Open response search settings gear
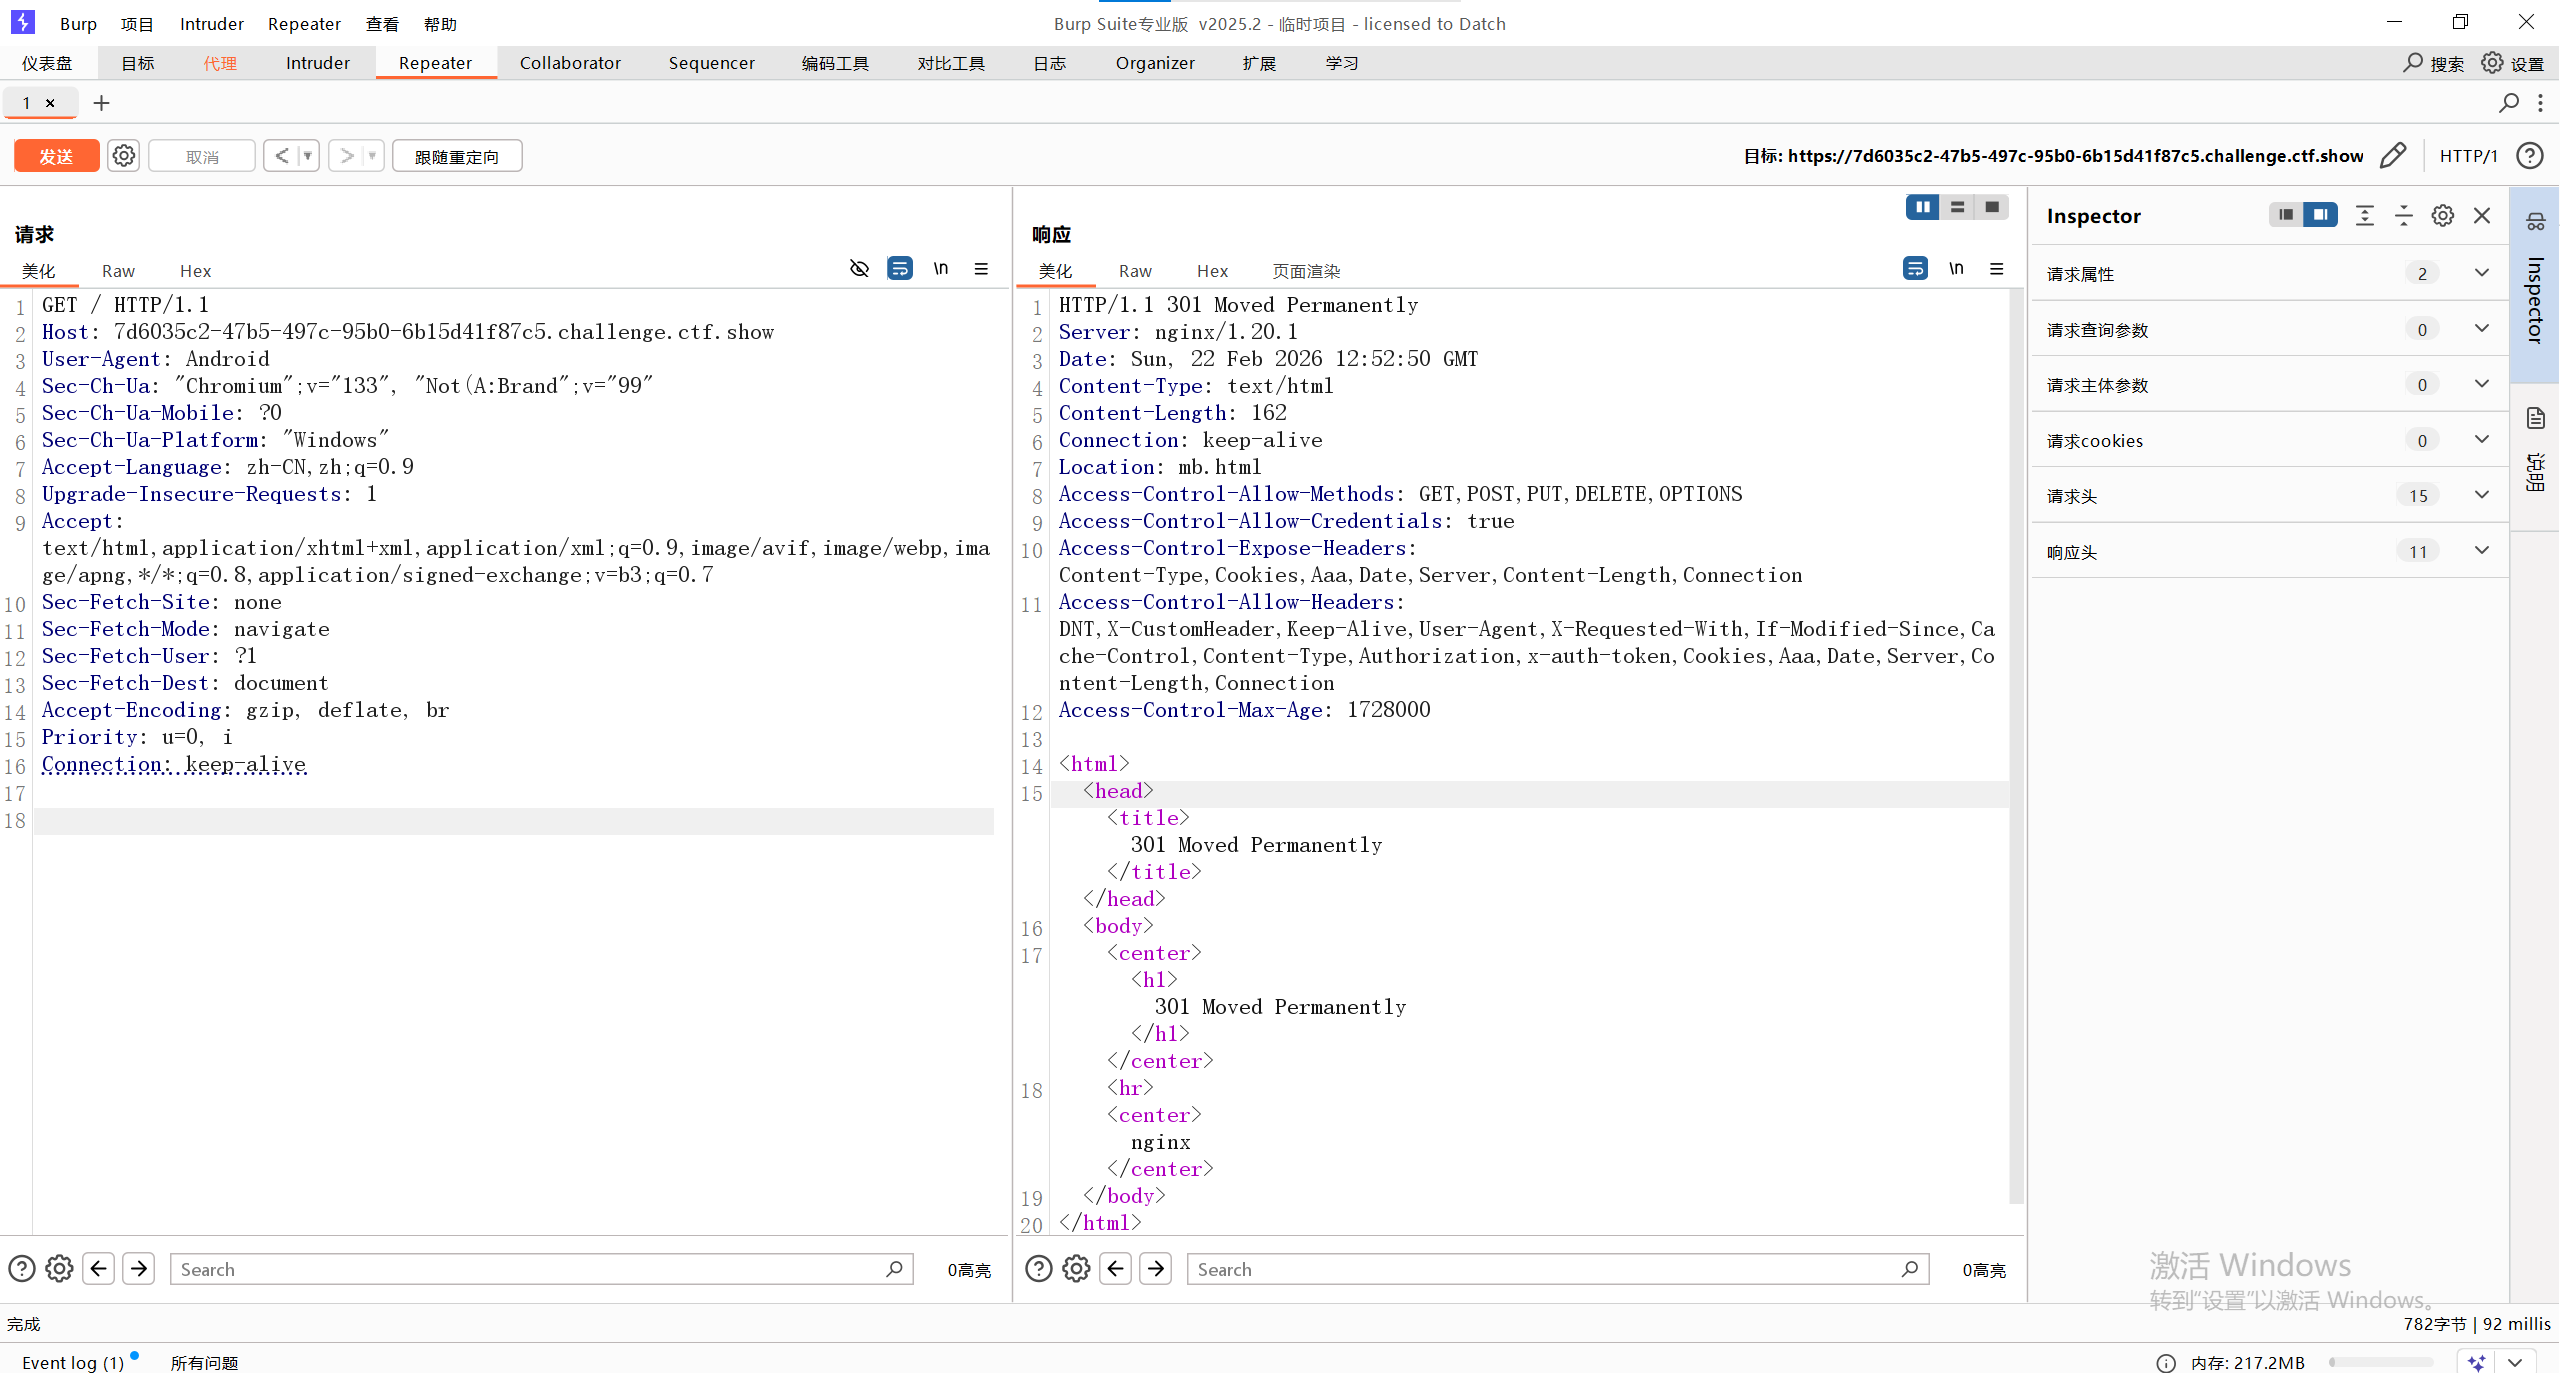Screen dimensions: 2560x1373 click(x=1076, y=1269)
